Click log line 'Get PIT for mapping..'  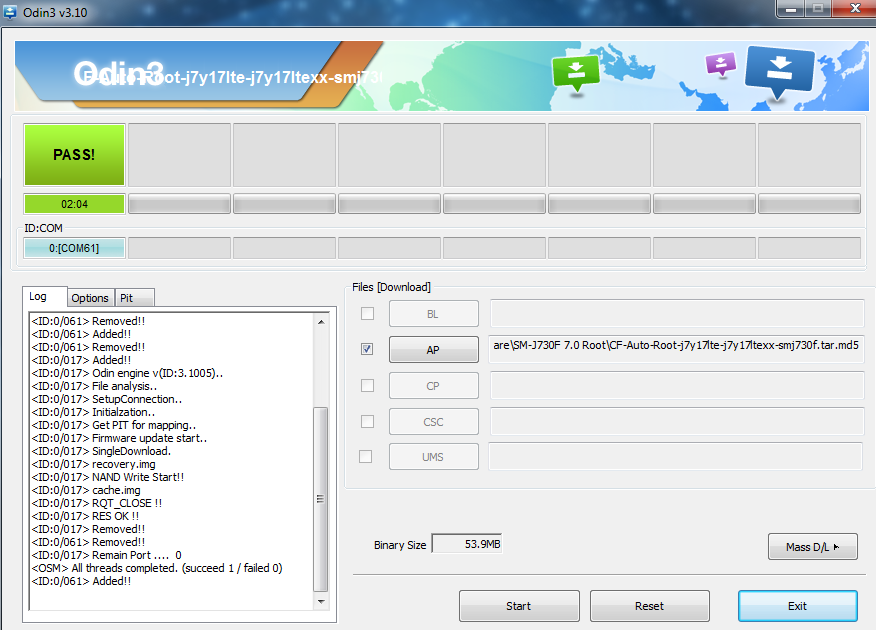tap(114, 425)
